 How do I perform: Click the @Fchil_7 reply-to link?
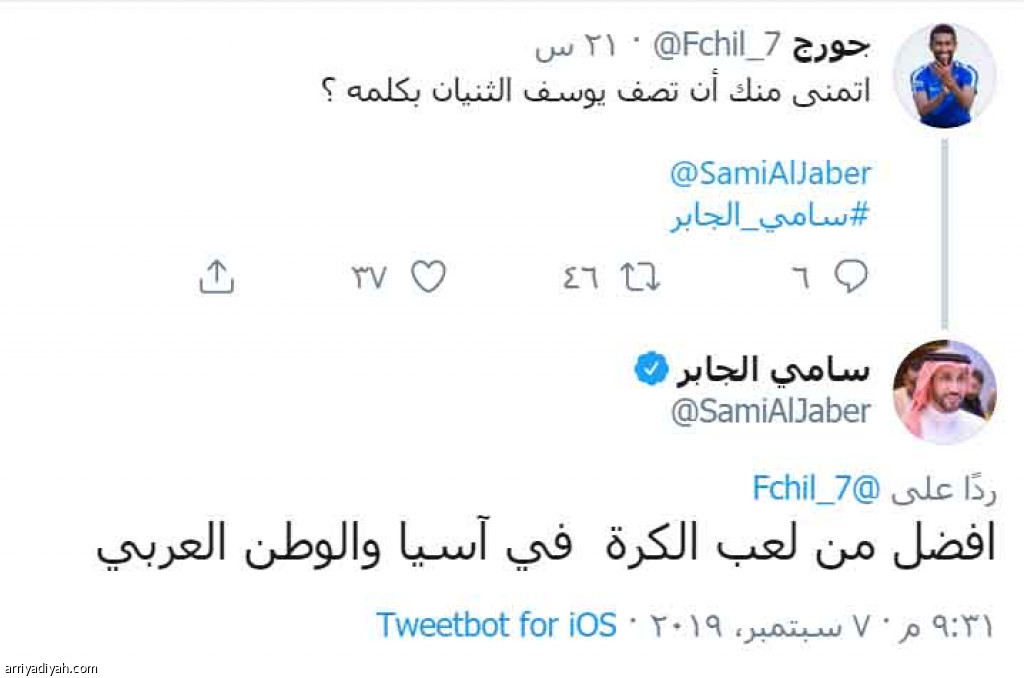point(816,488)
